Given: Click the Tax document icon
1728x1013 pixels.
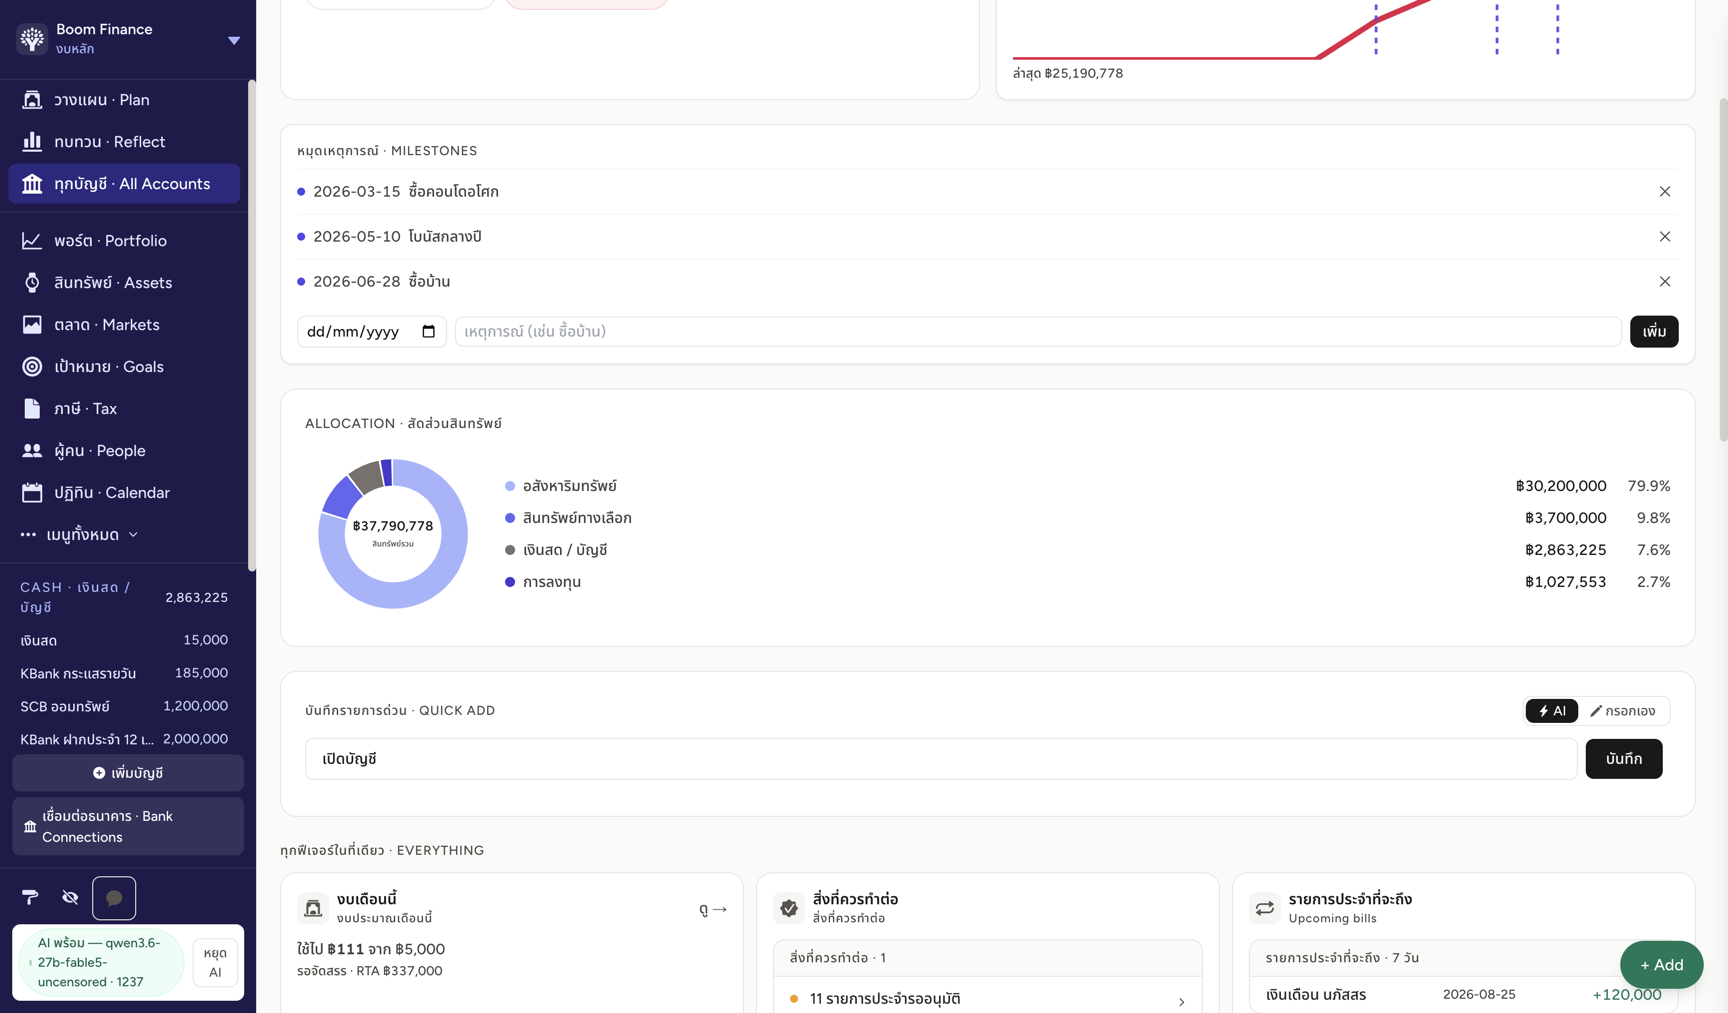Looking at the screenshot, I should (x=32, y=409).
